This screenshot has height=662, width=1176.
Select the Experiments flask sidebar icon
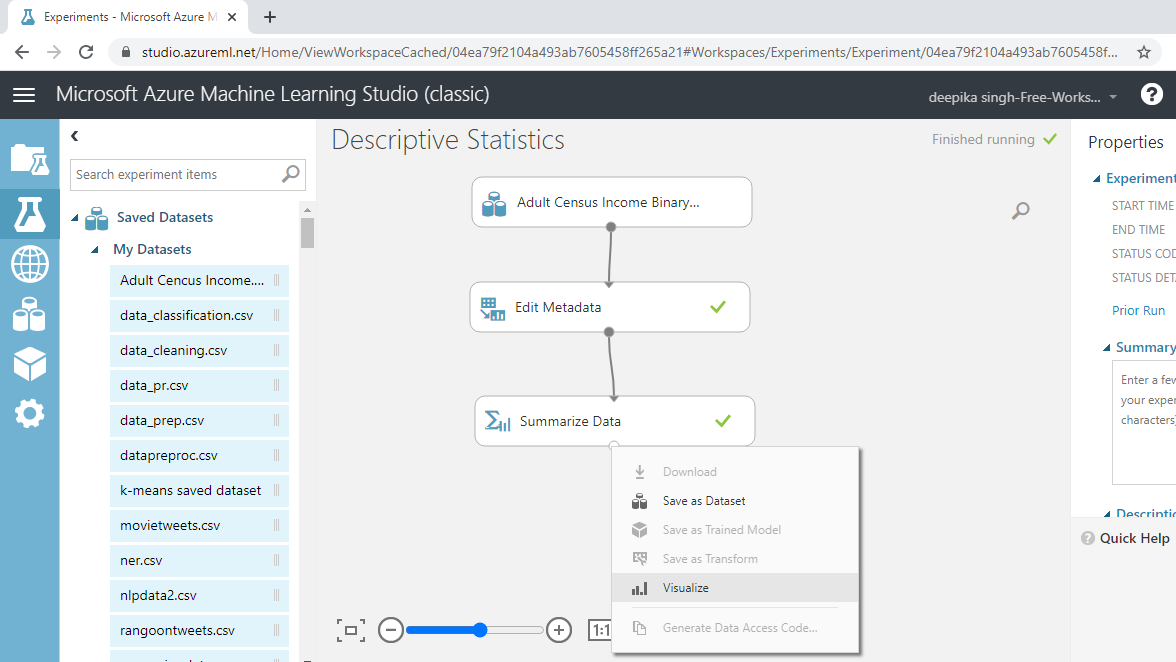pos(29,214)
